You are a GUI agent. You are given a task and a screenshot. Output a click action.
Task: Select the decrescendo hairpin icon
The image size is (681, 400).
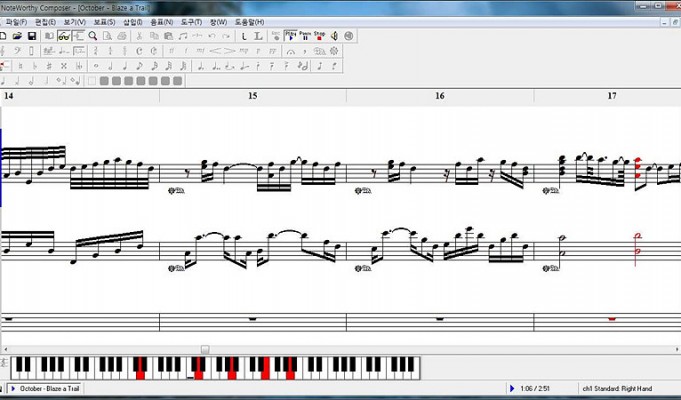pyautogui.click(x=229, y=51)
